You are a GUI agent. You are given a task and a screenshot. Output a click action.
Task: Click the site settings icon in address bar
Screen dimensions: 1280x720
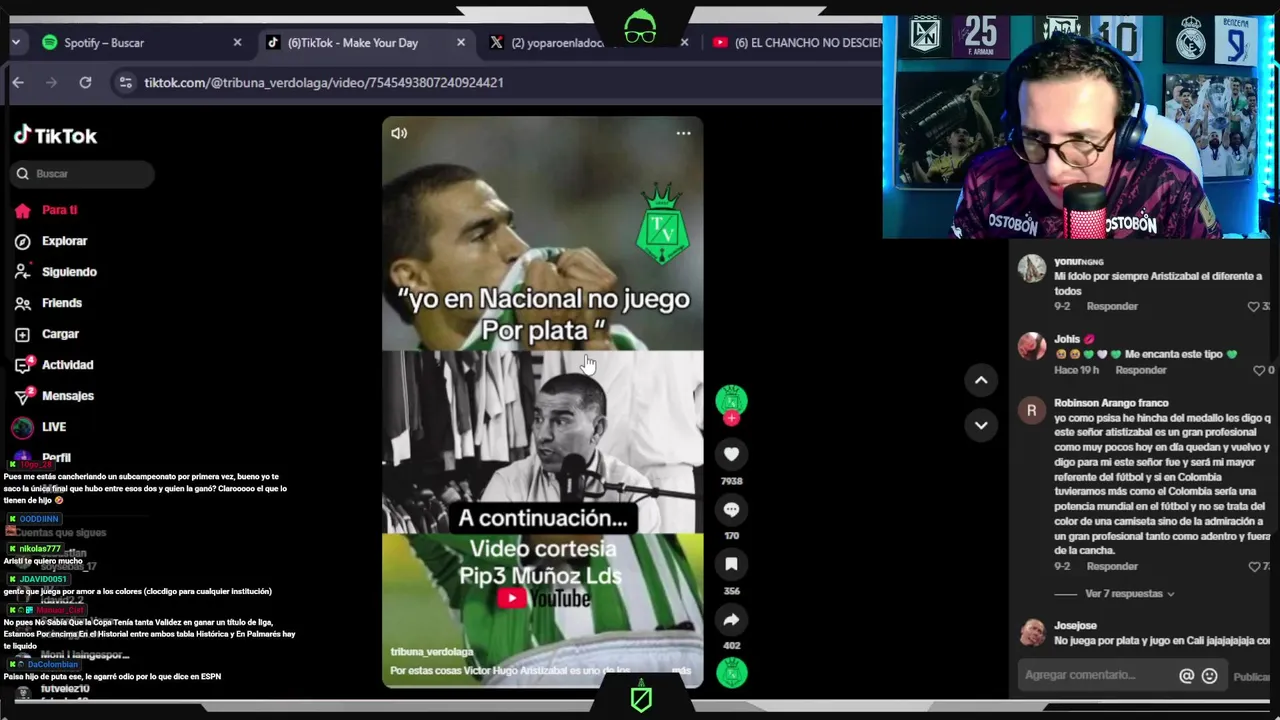click(x=125, y=83)
